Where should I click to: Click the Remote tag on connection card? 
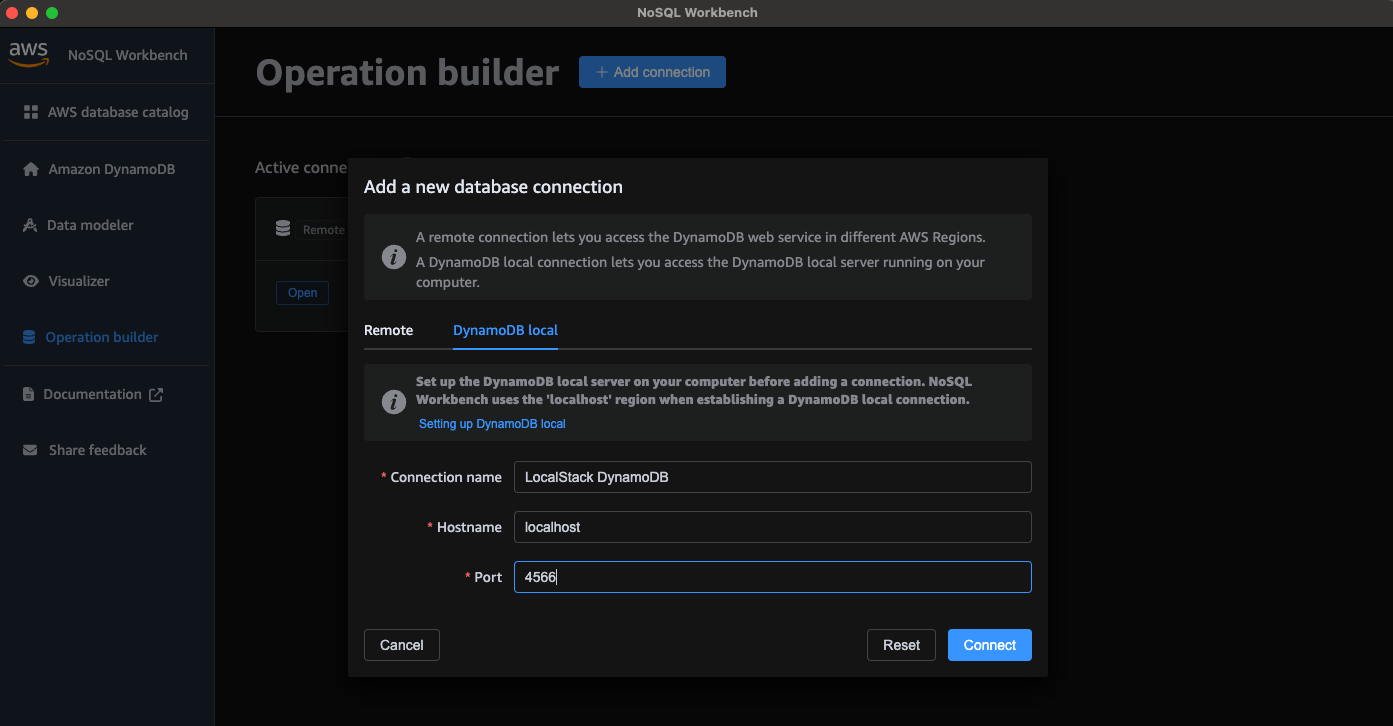click(x=322, y=230)
